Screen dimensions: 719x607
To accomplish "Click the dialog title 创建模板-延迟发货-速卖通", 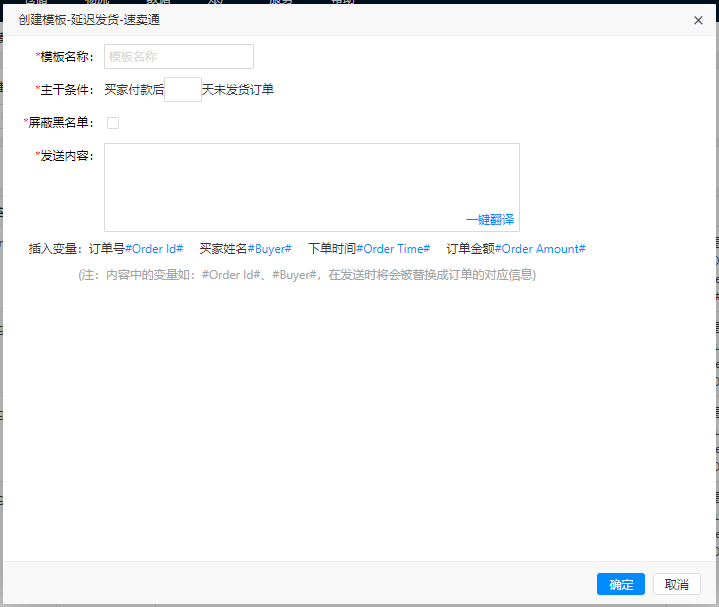I will pos(89,20).
